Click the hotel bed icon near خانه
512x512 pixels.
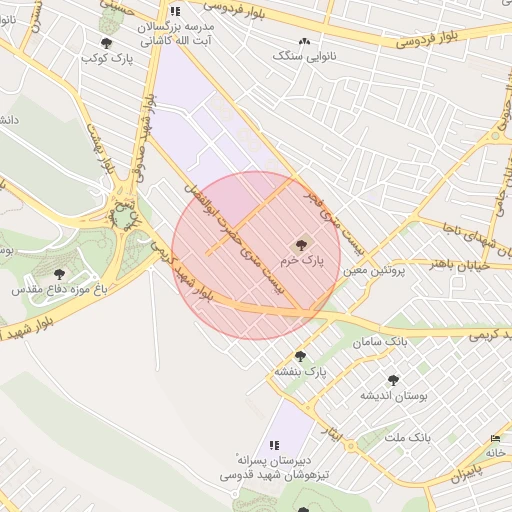pos(495,439)
